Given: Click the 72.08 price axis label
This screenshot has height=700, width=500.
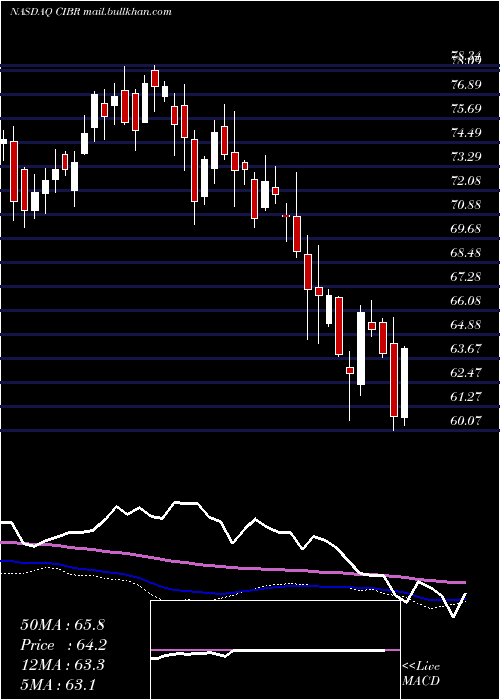Looking at the screenshot, I should [466, 181].
